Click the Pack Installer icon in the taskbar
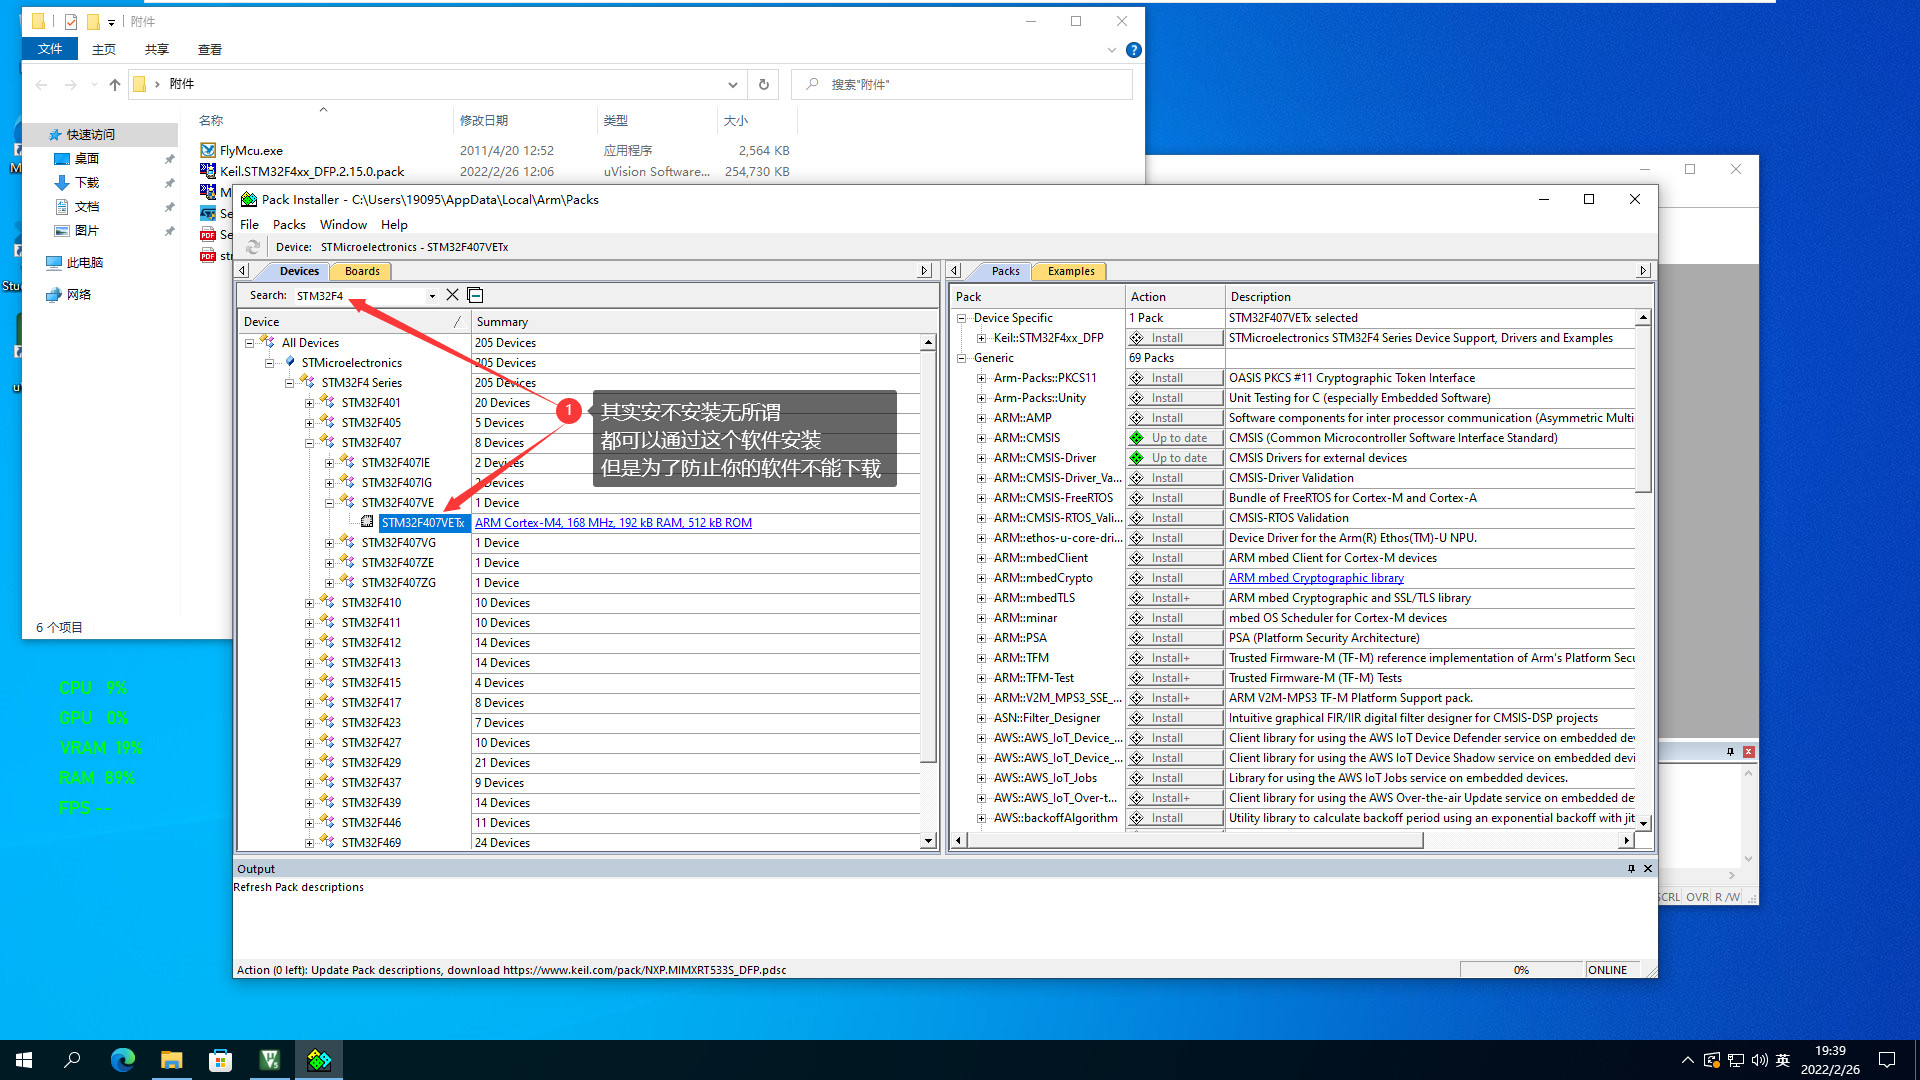The width and height of the screenshot is (1920, 1080). (318, 1059)
